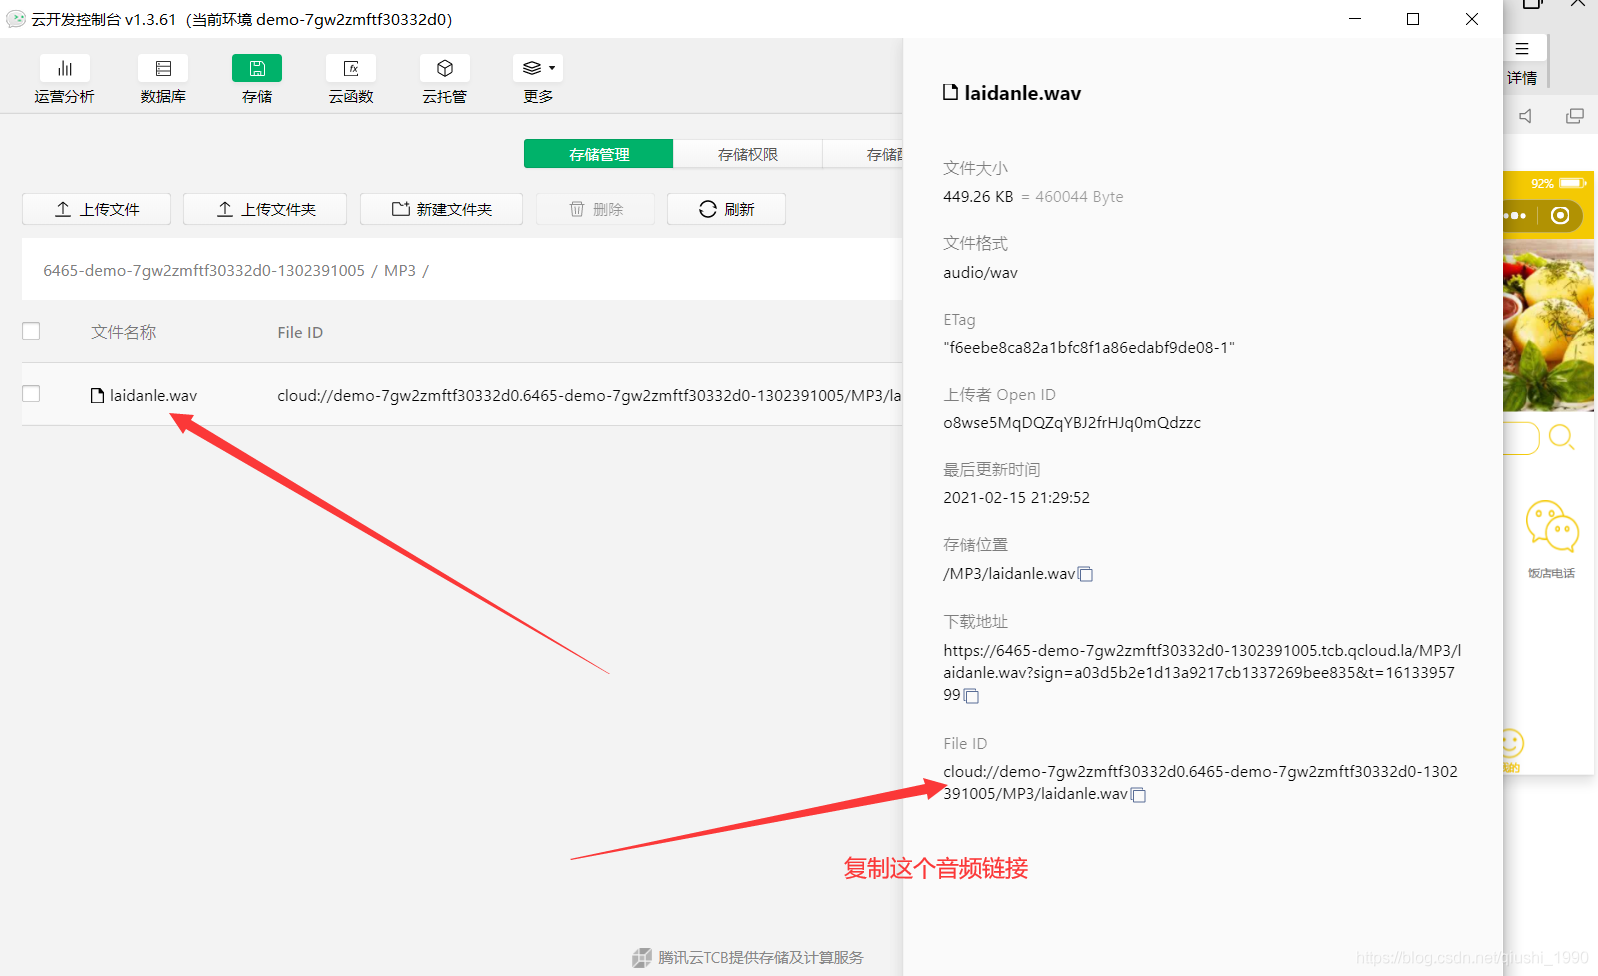Click the mini program capsule record icon
The image size is (1598, 976).
[1560, 215]
